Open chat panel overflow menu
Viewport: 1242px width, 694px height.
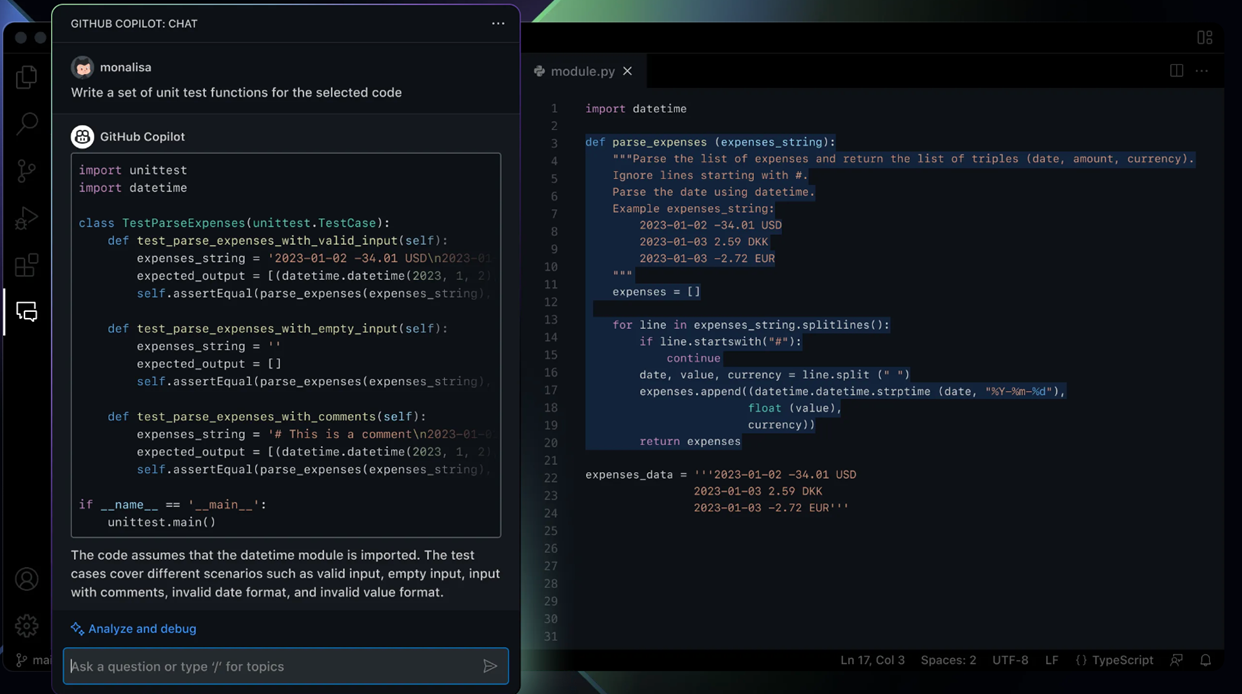pyautogui.click(x=498, y=23)
